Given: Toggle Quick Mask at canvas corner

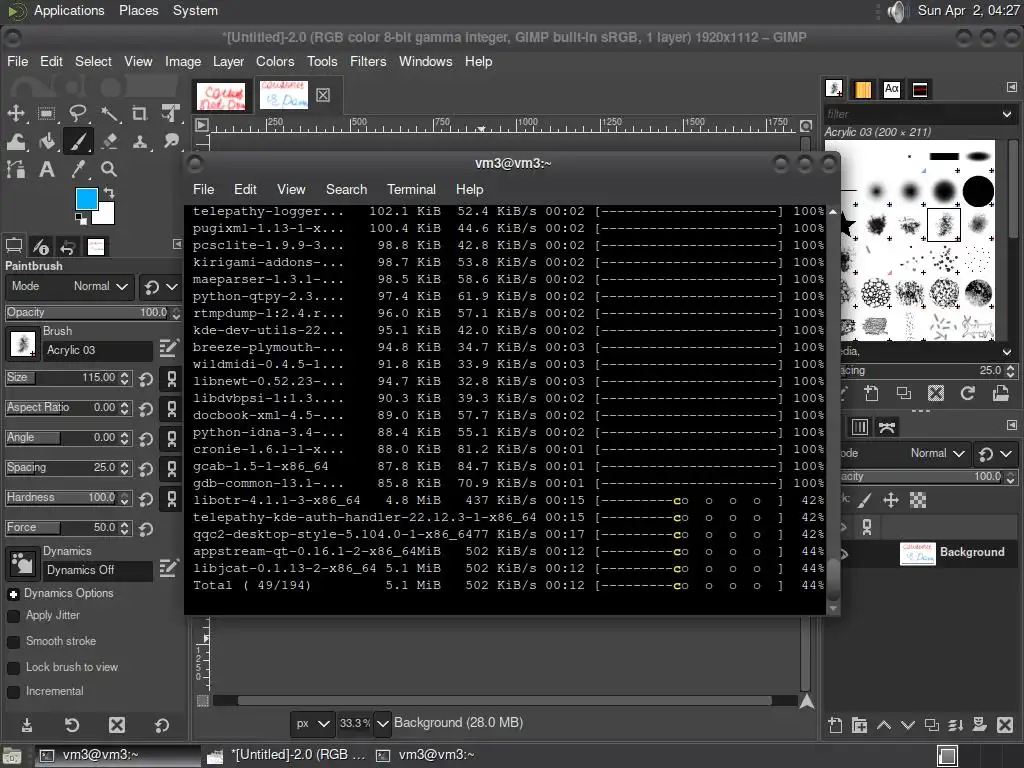Looking at the screenshot, I should coord(203,701).
